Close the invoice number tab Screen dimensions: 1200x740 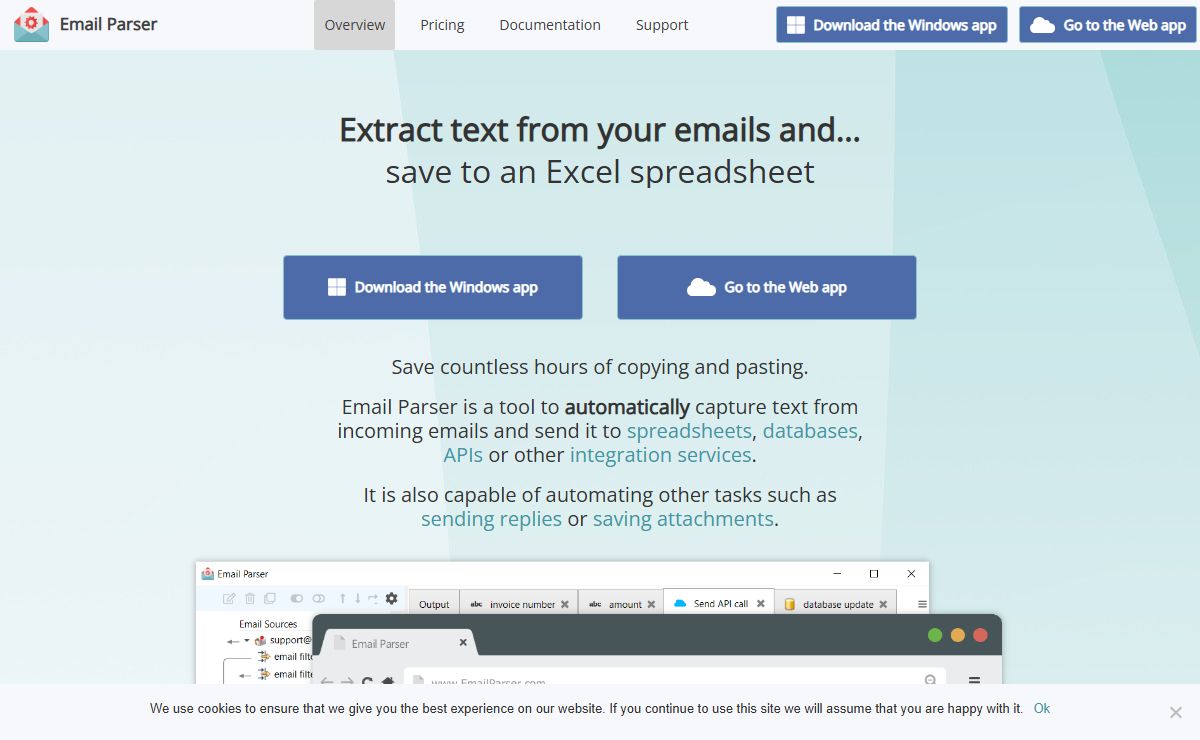(565, 604)
